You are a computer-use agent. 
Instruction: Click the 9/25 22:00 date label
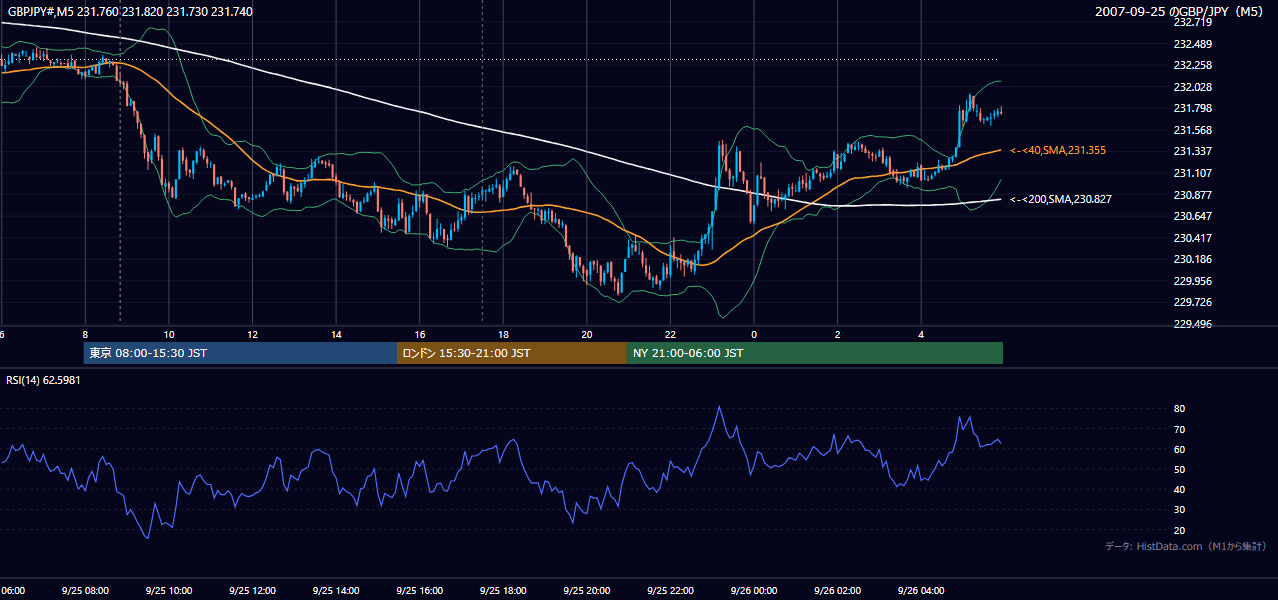click(x=670, y=591)
